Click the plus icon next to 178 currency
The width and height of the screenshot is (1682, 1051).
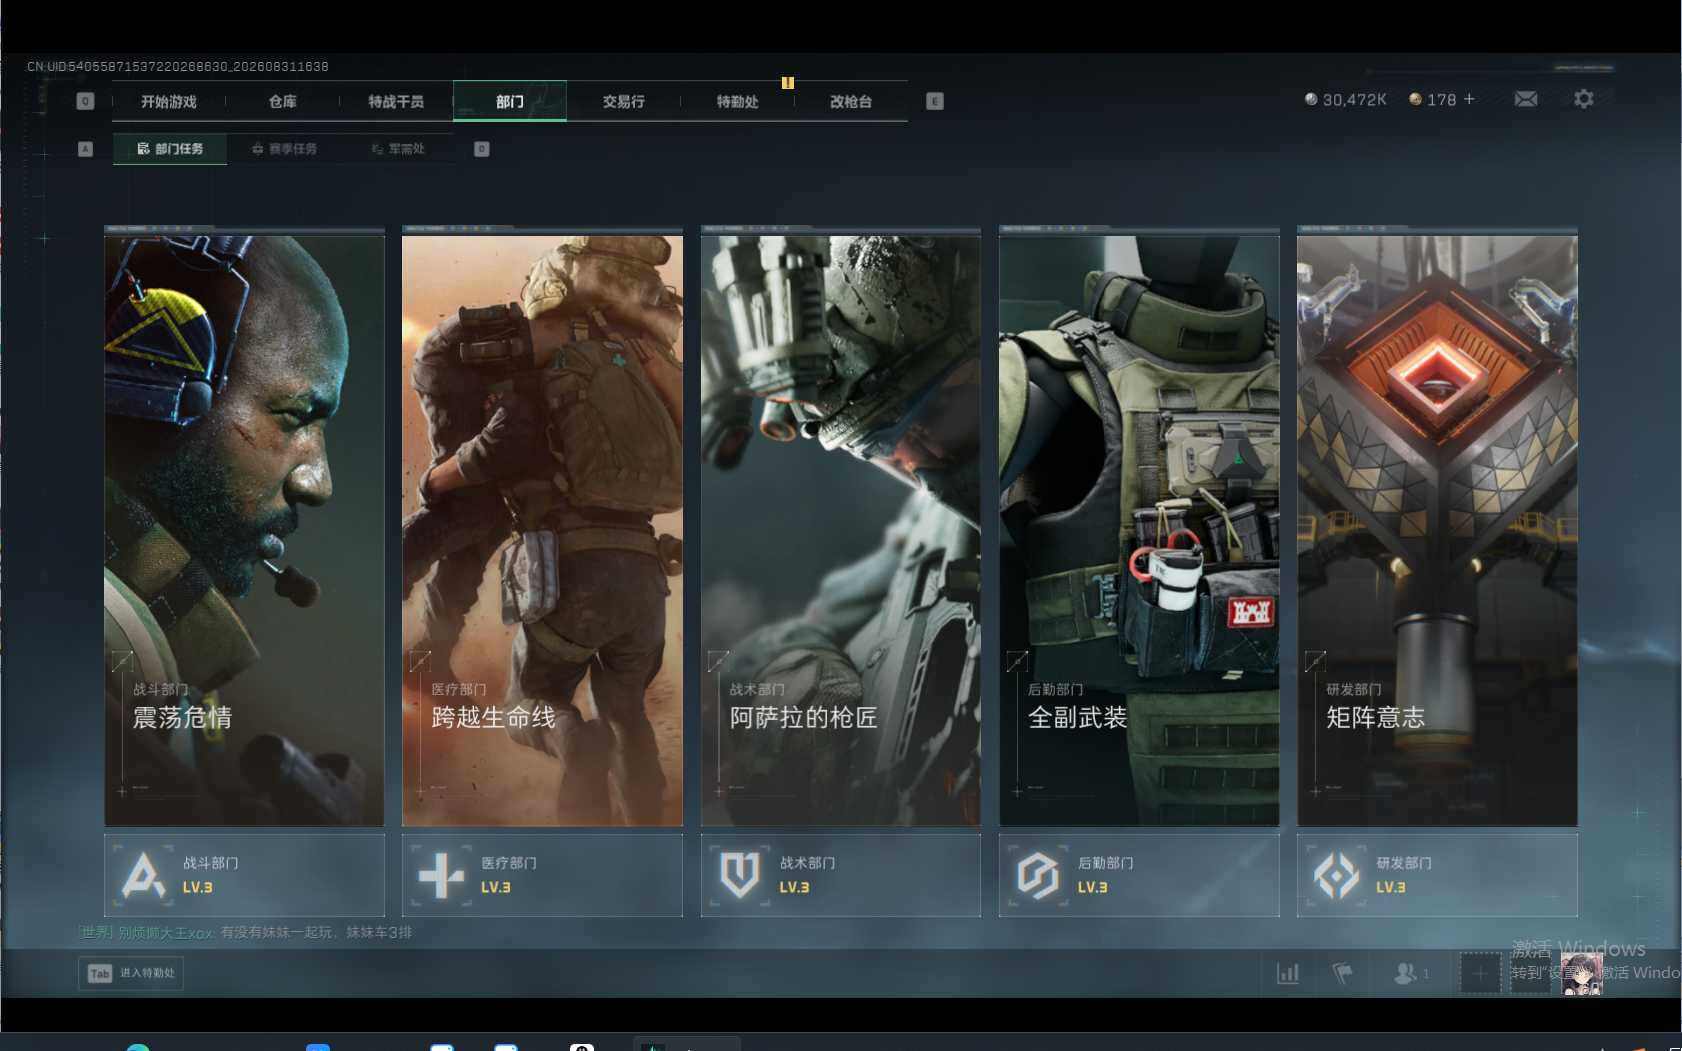(x=1469, y=99)
